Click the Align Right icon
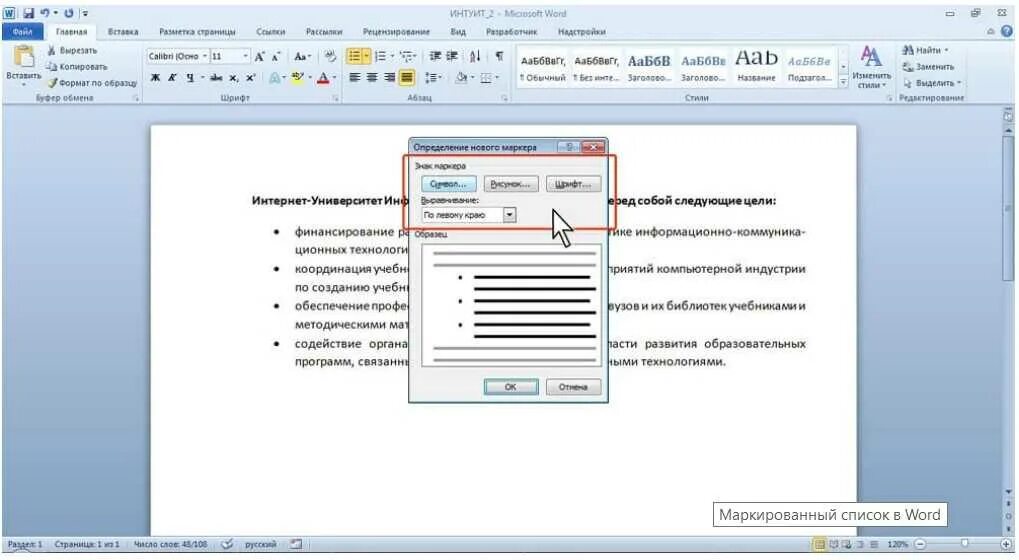The image size is (1019, 560). [x=389, y=77]
